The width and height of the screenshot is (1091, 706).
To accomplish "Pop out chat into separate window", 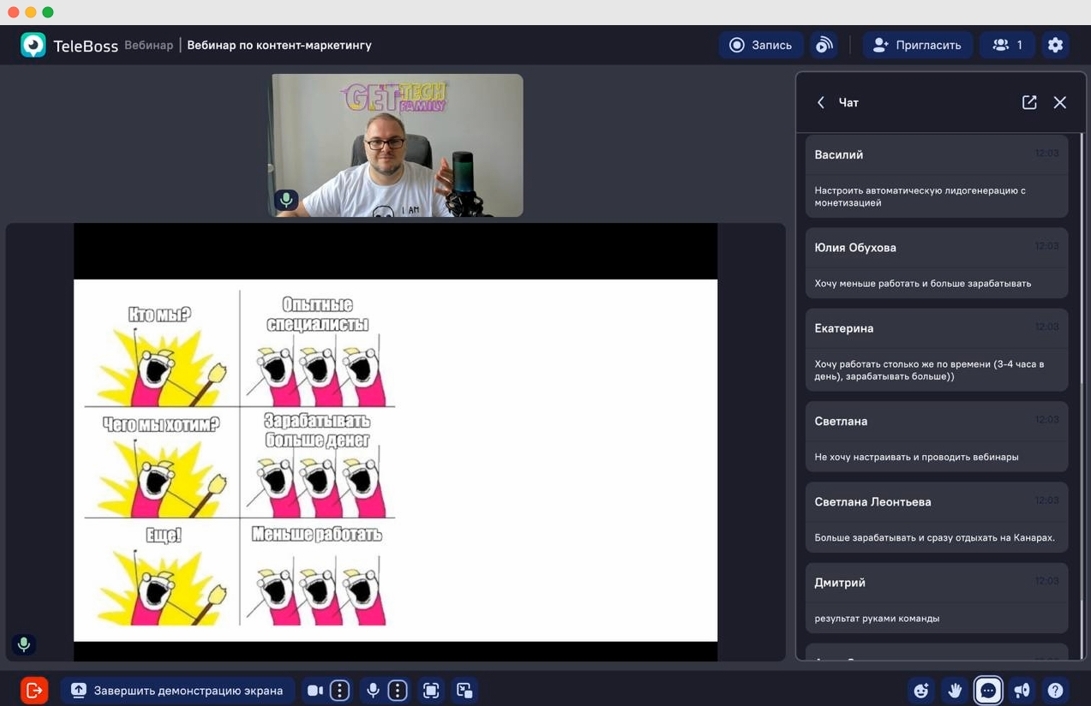I will [x=1029, y=102].
